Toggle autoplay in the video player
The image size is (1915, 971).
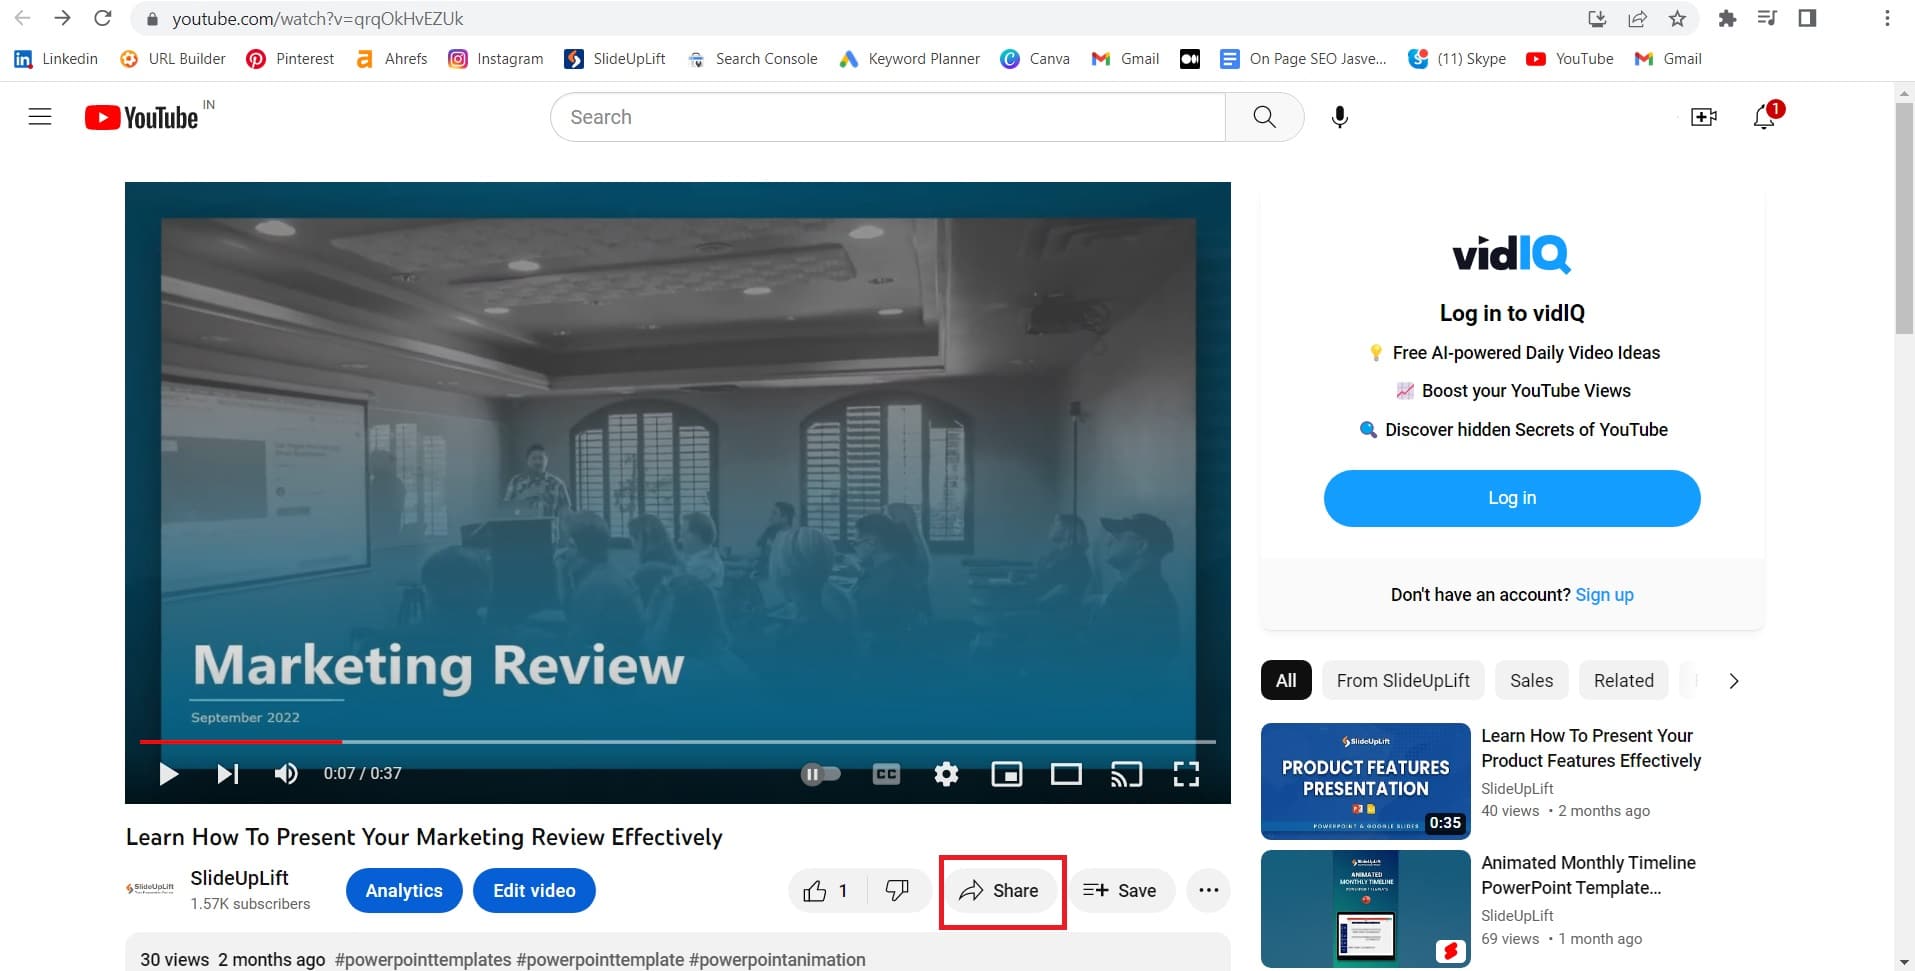(x=820, y=773)
